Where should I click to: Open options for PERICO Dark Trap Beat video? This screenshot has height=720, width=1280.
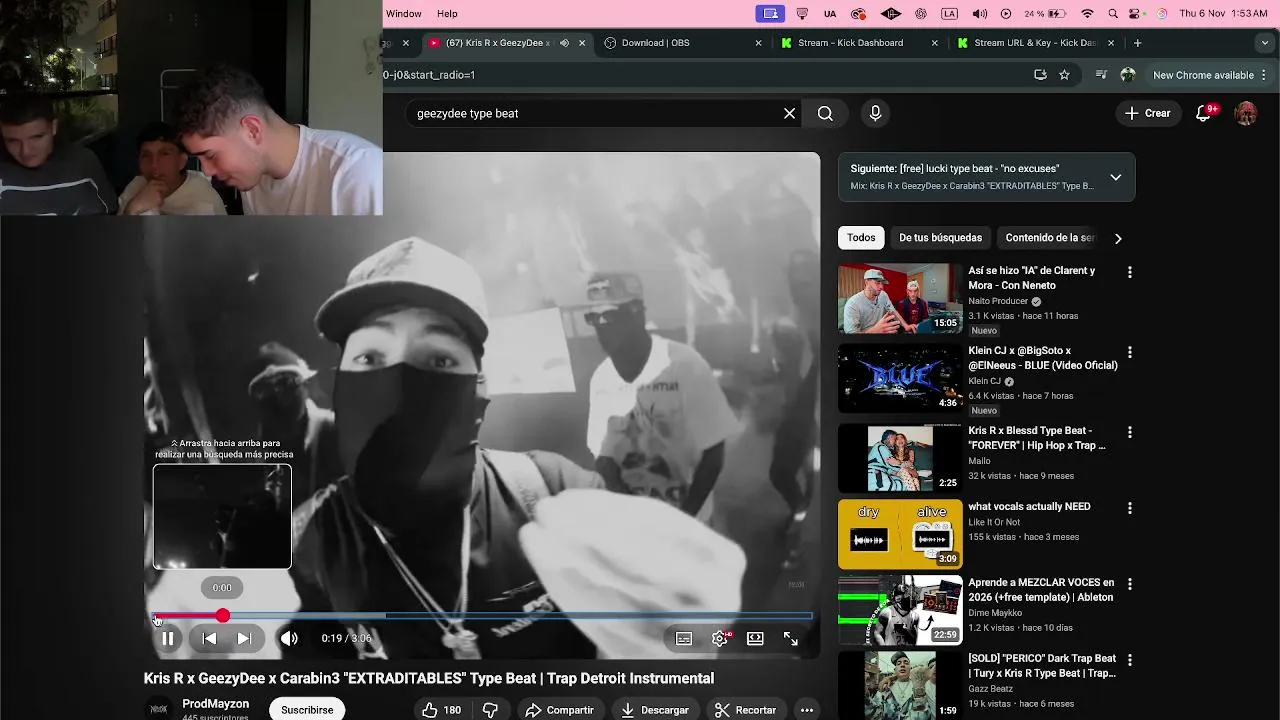click(x=1130, y=660)
